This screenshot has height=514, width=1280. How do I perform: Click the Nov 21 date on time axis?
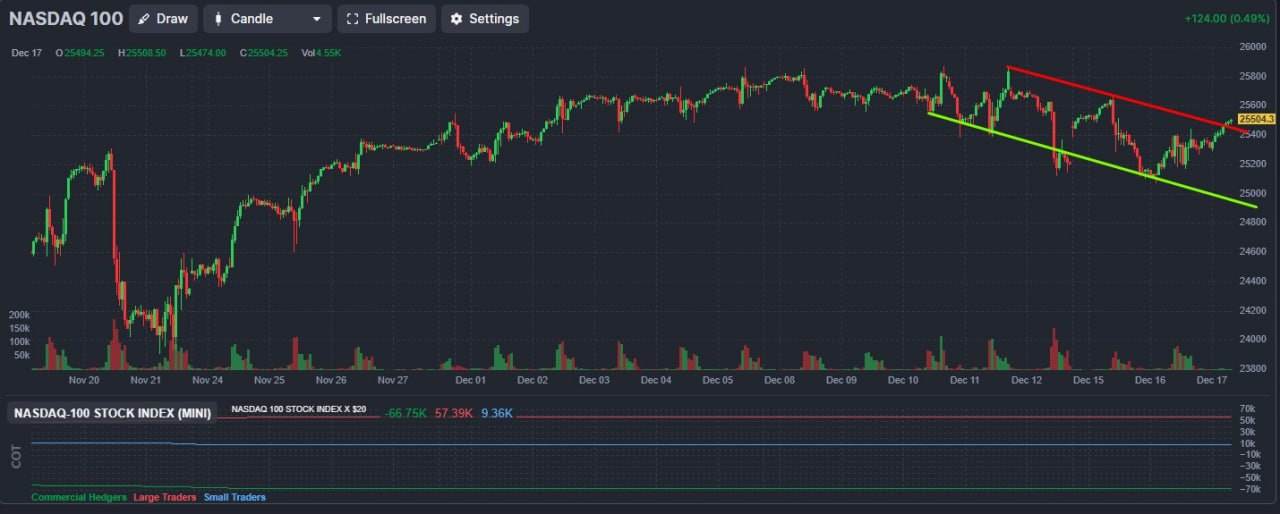point(145,380)
